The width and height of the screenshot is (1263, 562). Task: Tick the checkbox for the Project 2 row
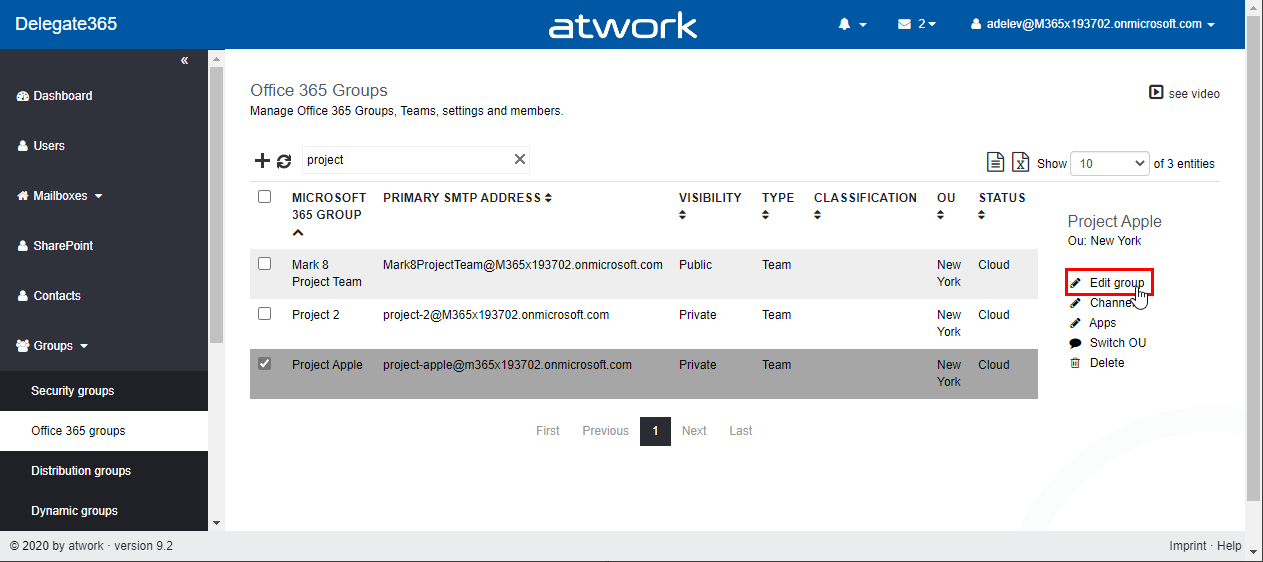(265, 314)
